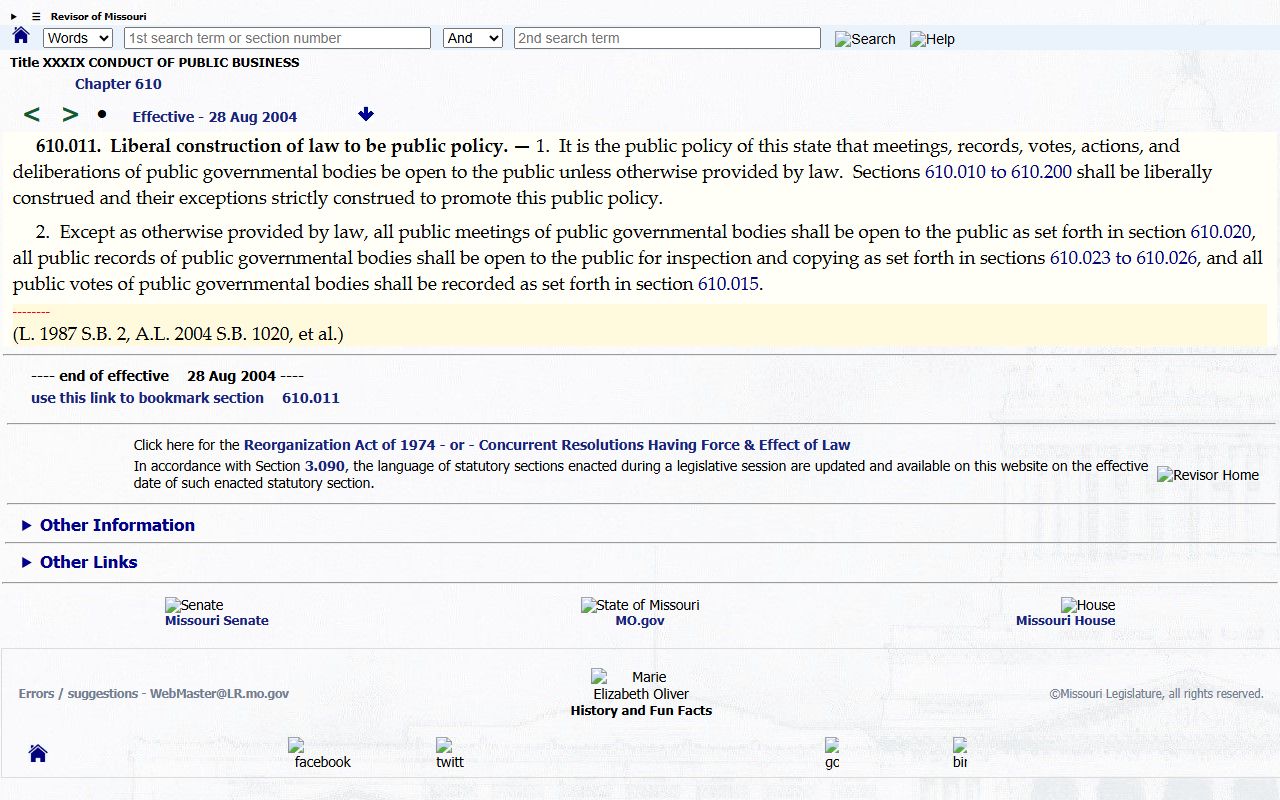Click the google icon in footer
This screenshot has width=1280, height=800.
coord(832,754)
